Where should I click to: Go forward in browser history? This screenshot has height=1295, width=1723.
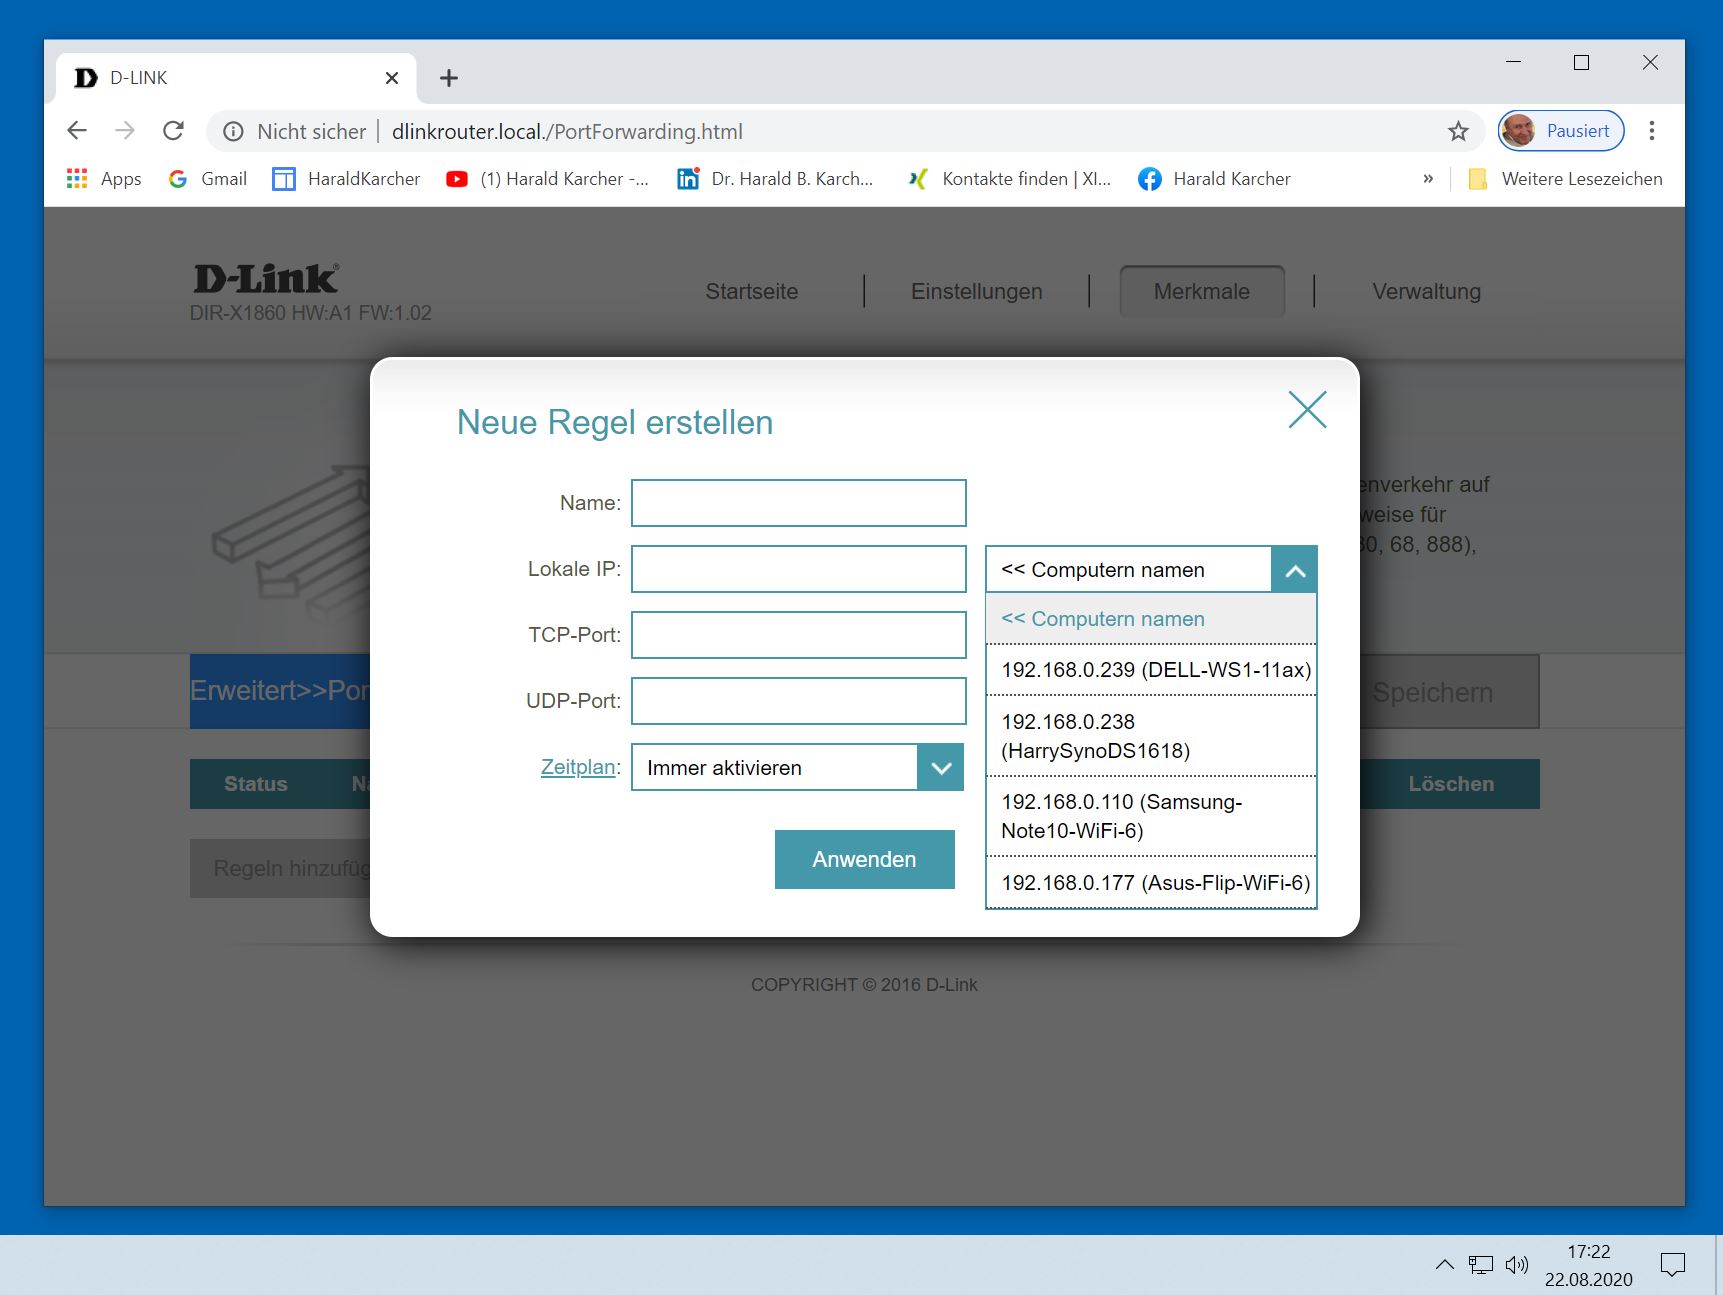(125, 131)
